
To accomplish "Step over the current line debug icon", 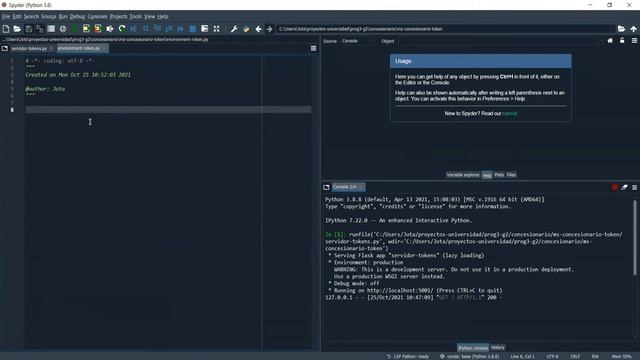I will point(145,29).
